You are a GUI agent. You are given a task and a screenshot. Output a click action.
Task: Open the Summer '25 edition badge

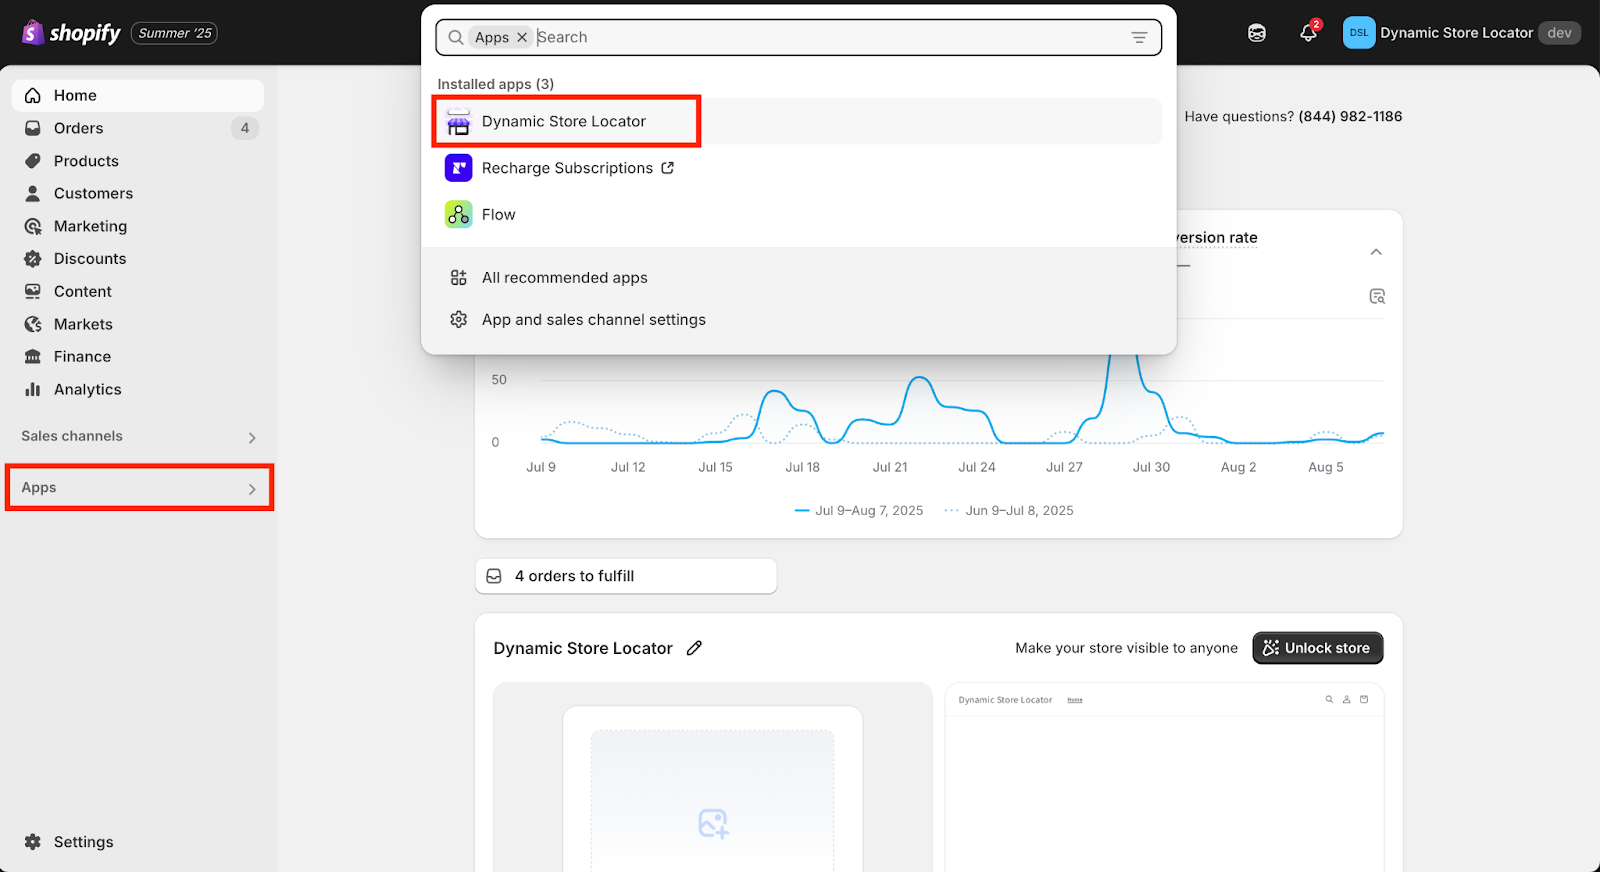(x=175, y=33)
